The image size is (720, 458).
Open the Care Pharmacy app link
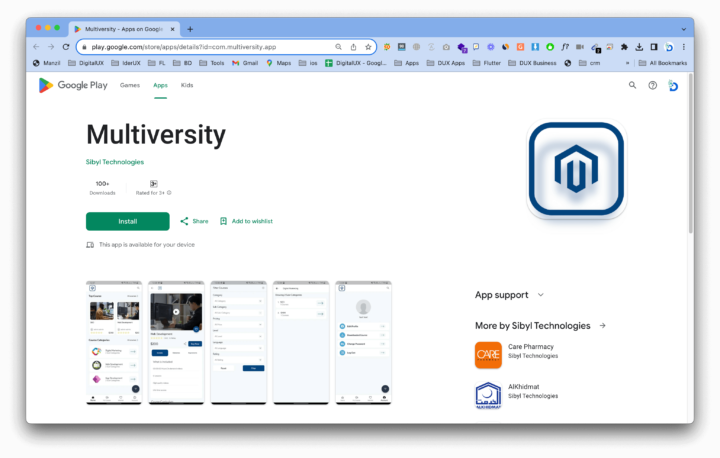click(x=531, y=347)
